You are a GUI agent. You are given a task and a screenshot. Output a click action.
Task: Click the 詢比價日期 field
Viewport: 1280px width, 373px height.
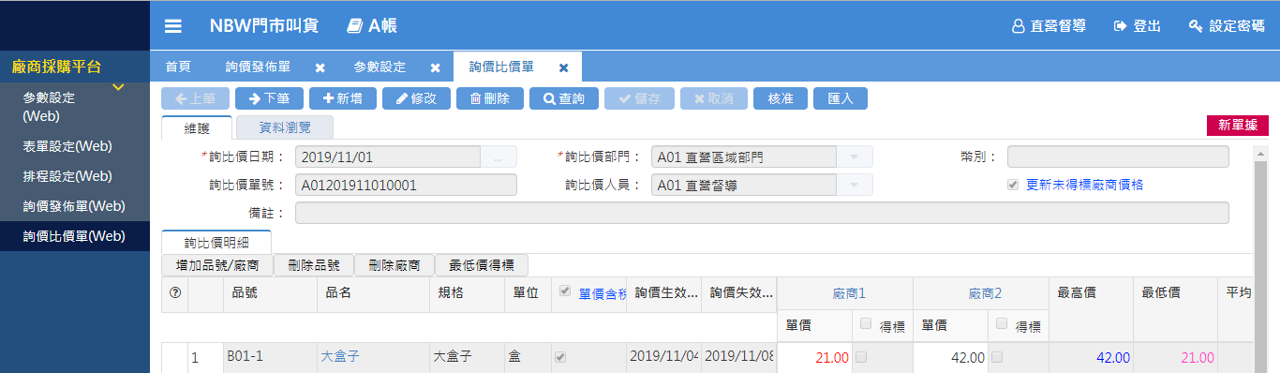[x=388, y=157]
